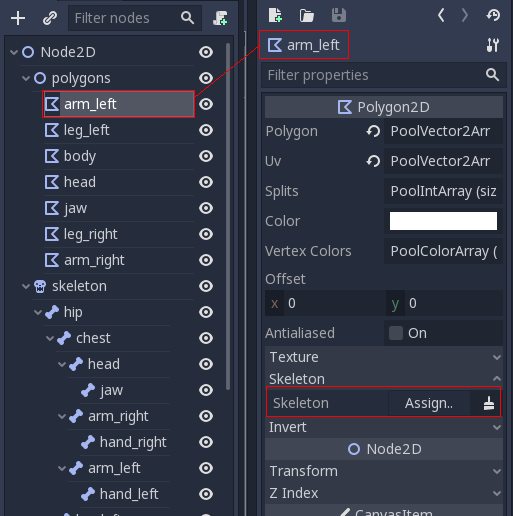
Task: Open the load resource folder icon
Action: 307,15
